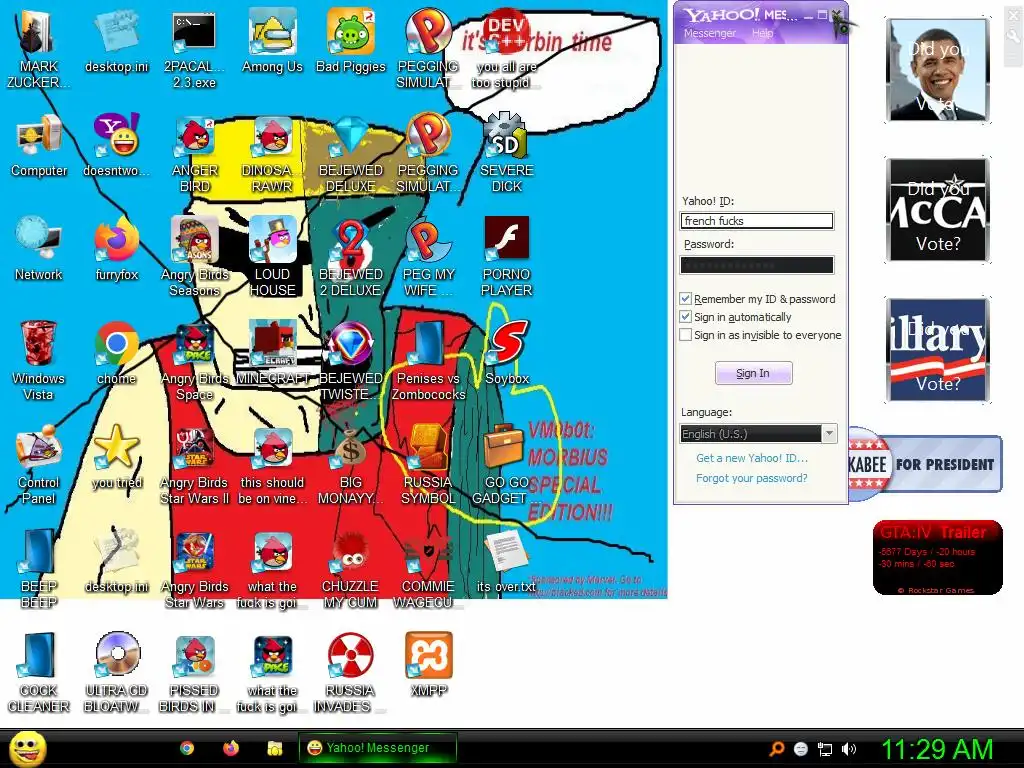
Task: Click the network tray icon
Action: [825, 749]
